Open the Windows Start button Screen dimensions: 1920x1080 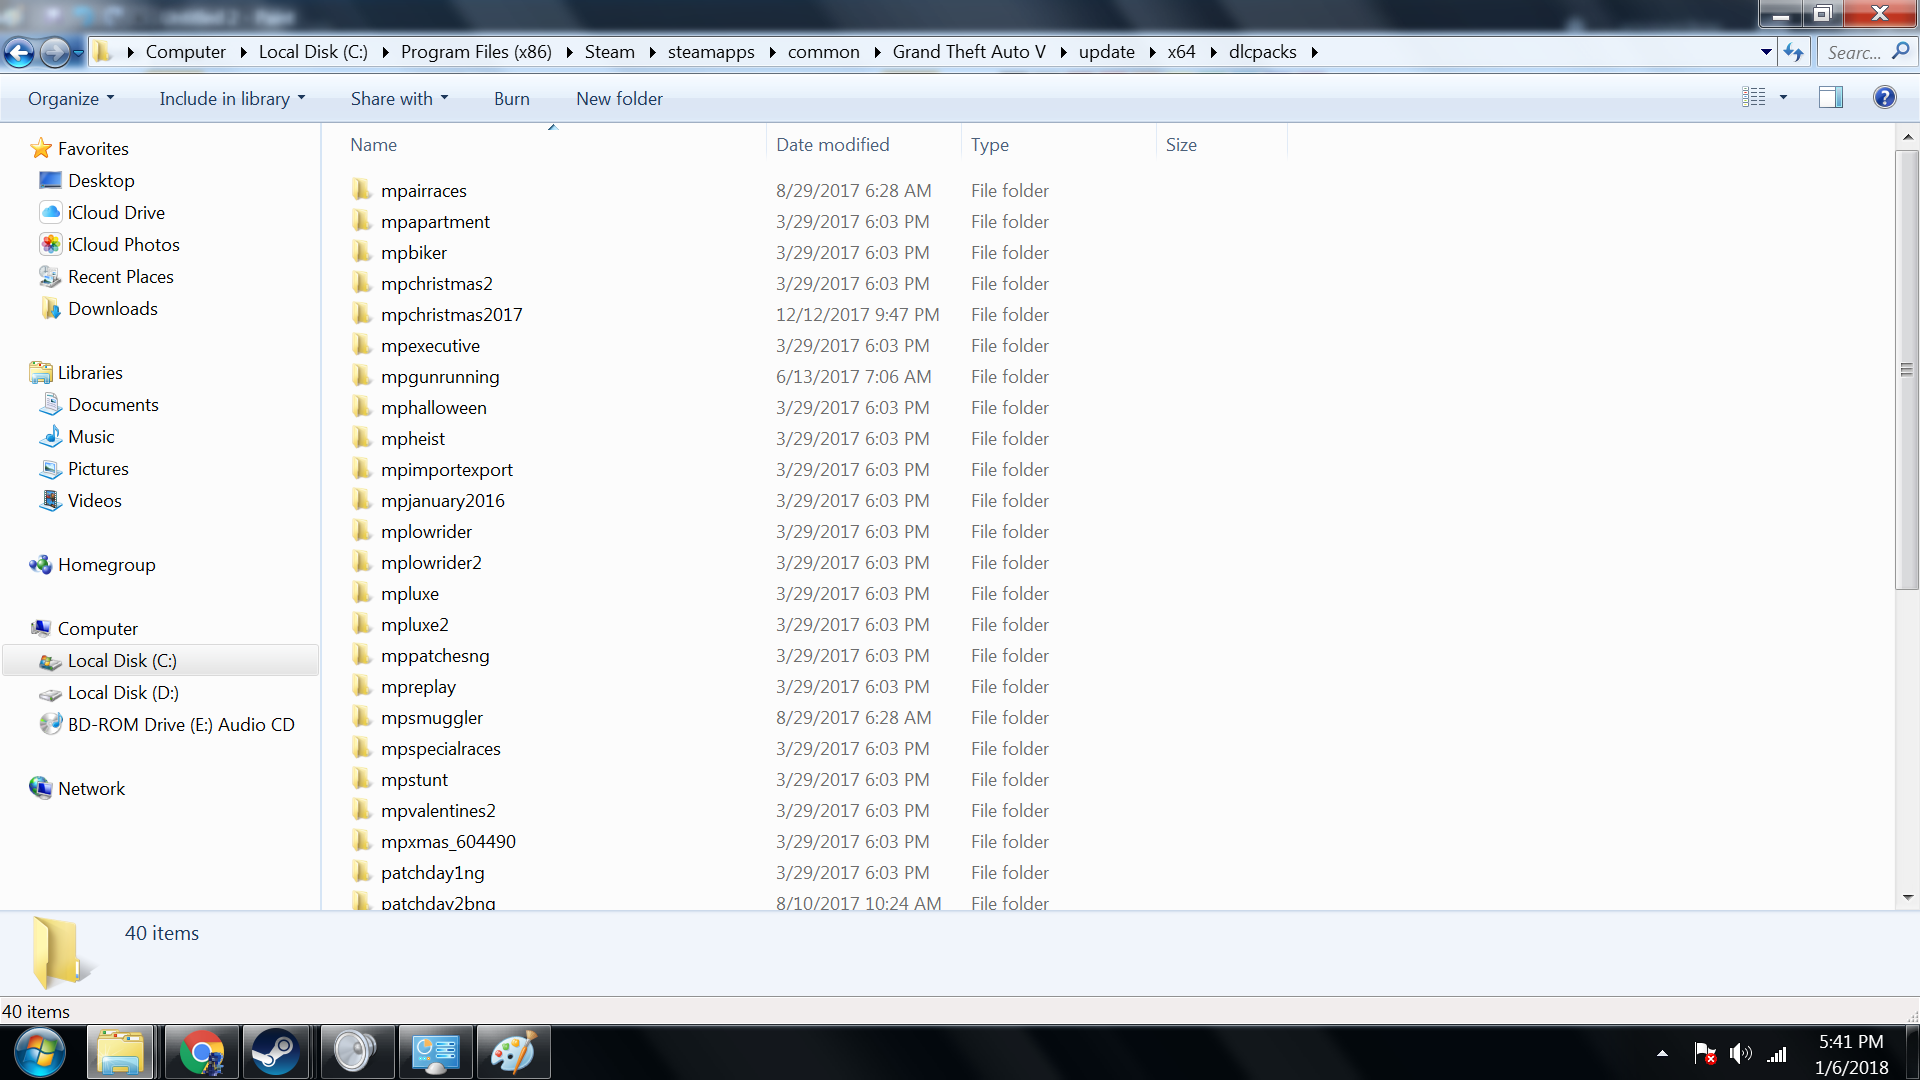[40, 1053]
